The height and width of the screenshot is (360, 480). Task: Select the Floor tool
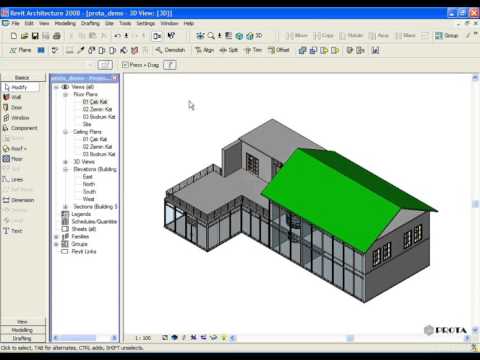[x=13, y=159]
